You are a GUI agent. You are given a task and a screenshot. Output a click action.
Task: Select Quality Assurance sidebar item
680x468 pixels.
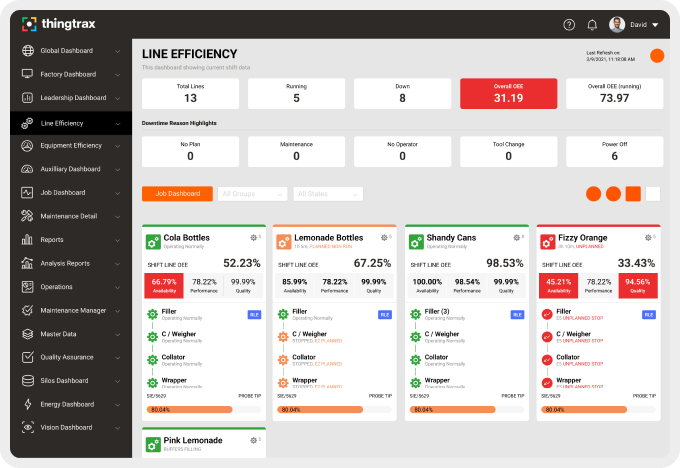pos(68,357)
